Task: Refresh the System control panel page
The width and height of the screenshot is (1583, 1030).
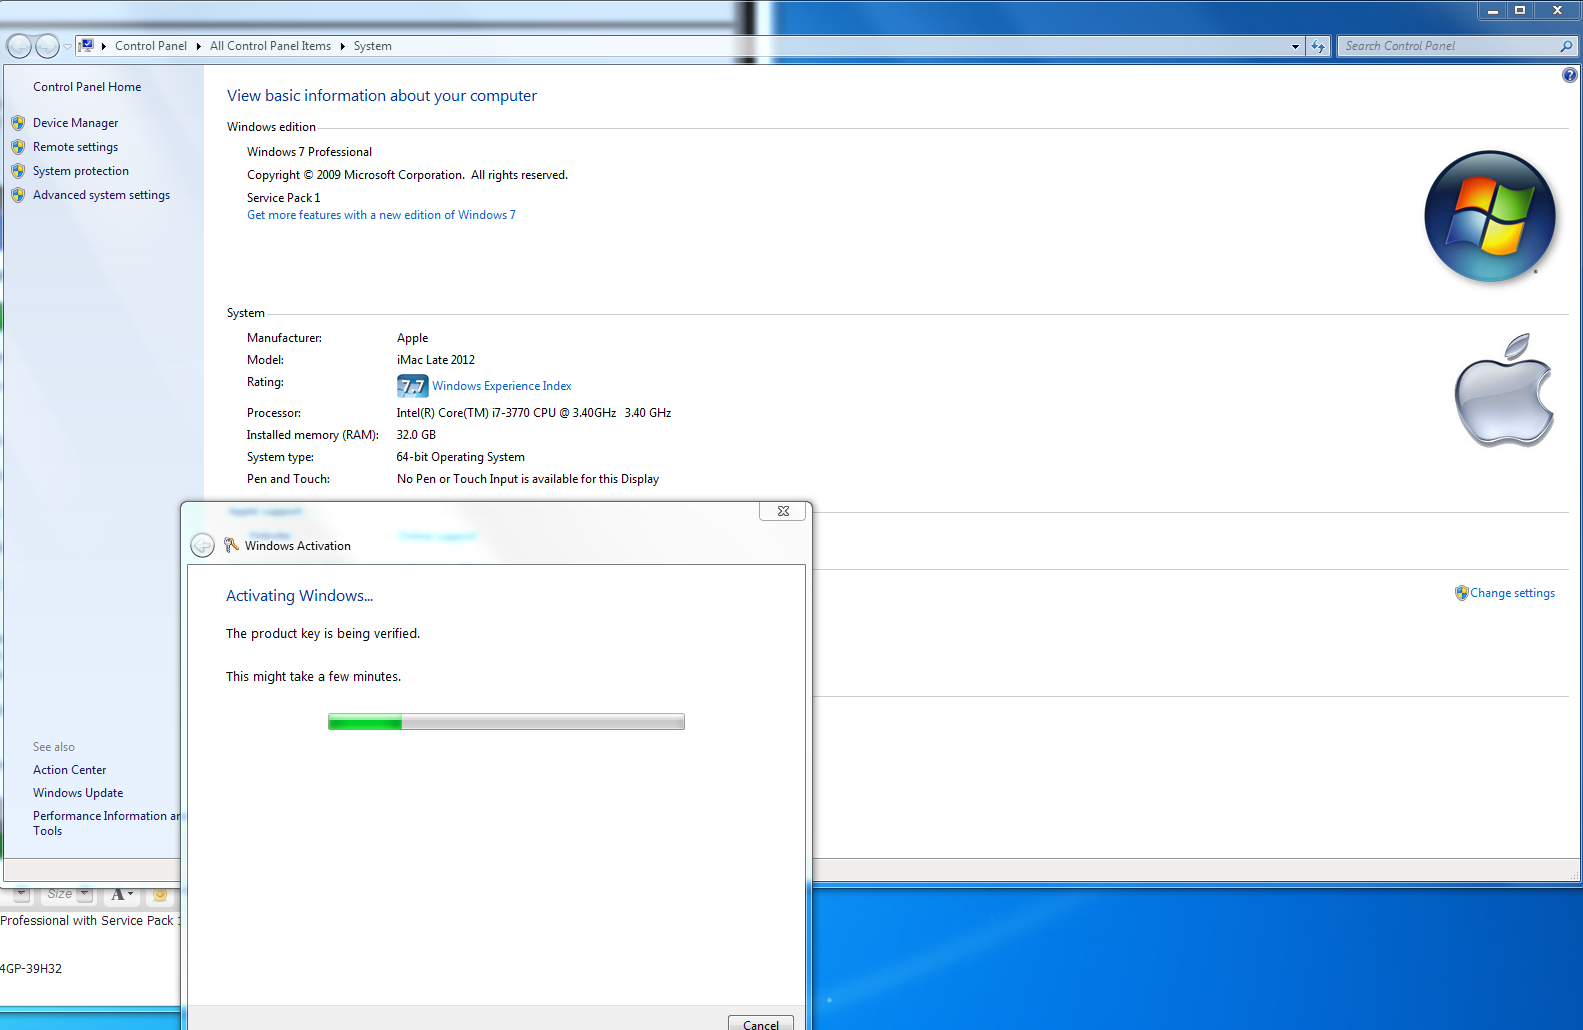Action: click(x=1318, y=46)
